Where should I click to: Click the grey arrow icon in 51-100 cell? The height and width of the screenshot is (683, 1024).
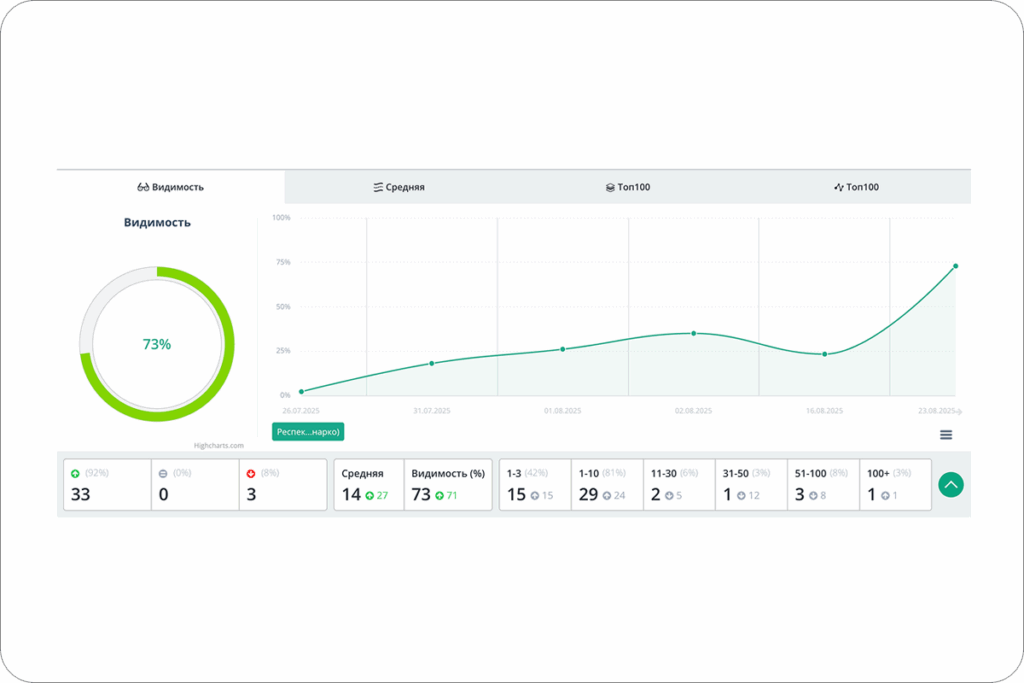(x=813, y=496)
